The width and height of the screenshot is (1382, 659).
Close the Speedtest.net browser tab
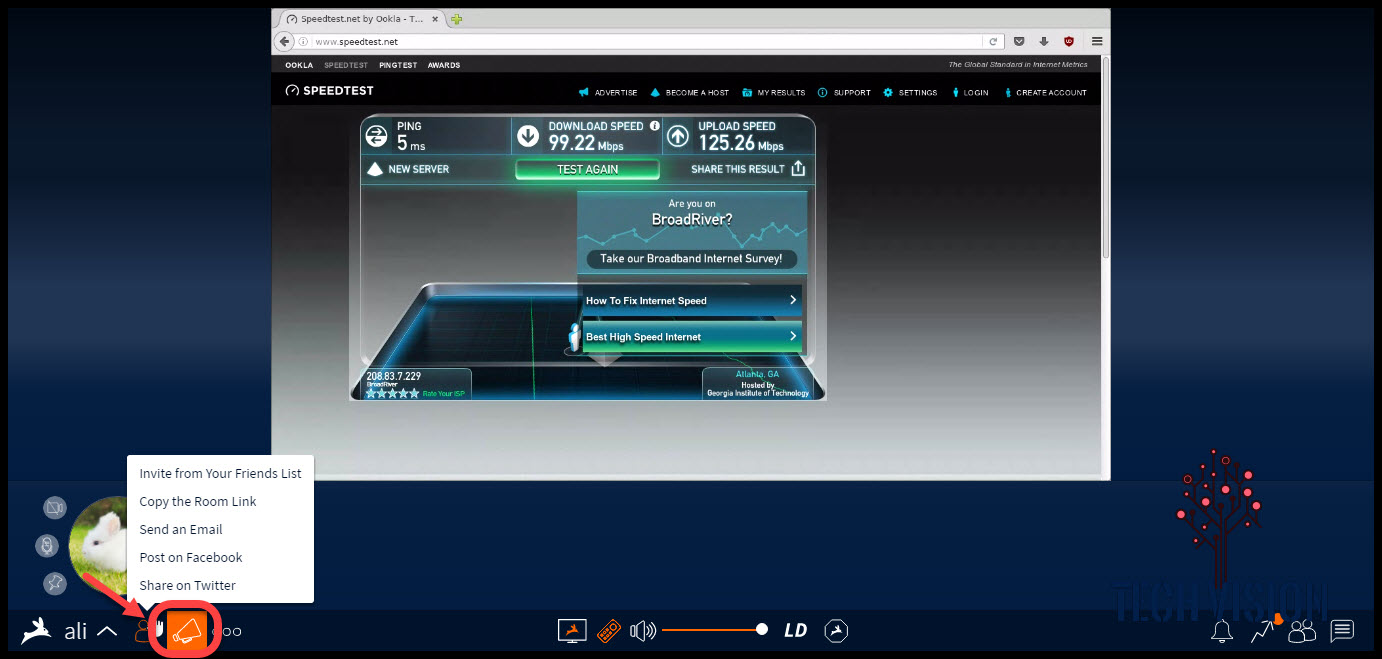pos(436,19)
